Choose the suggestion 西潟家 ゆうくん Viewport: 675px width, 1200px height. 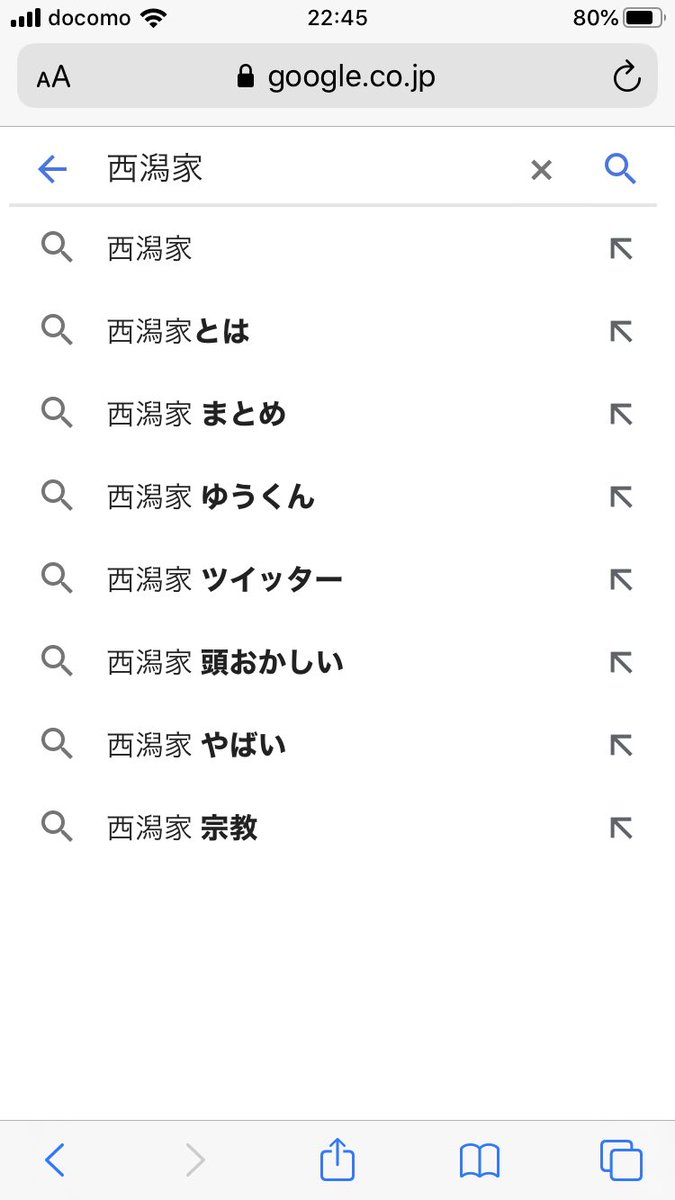(337, 496)
